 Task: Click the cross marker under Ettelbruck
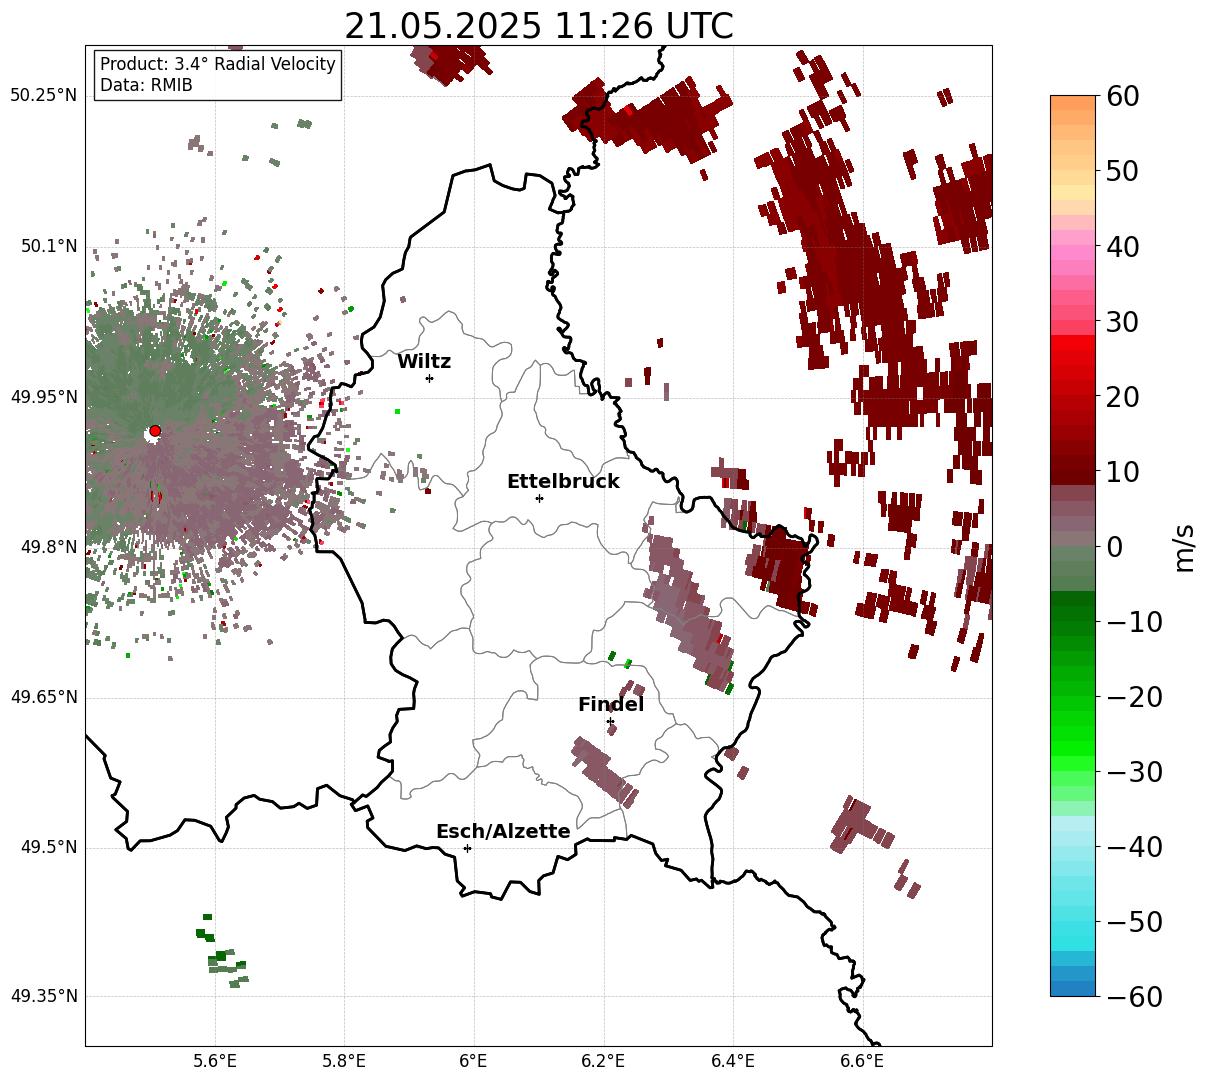click(x=540, y=498)
